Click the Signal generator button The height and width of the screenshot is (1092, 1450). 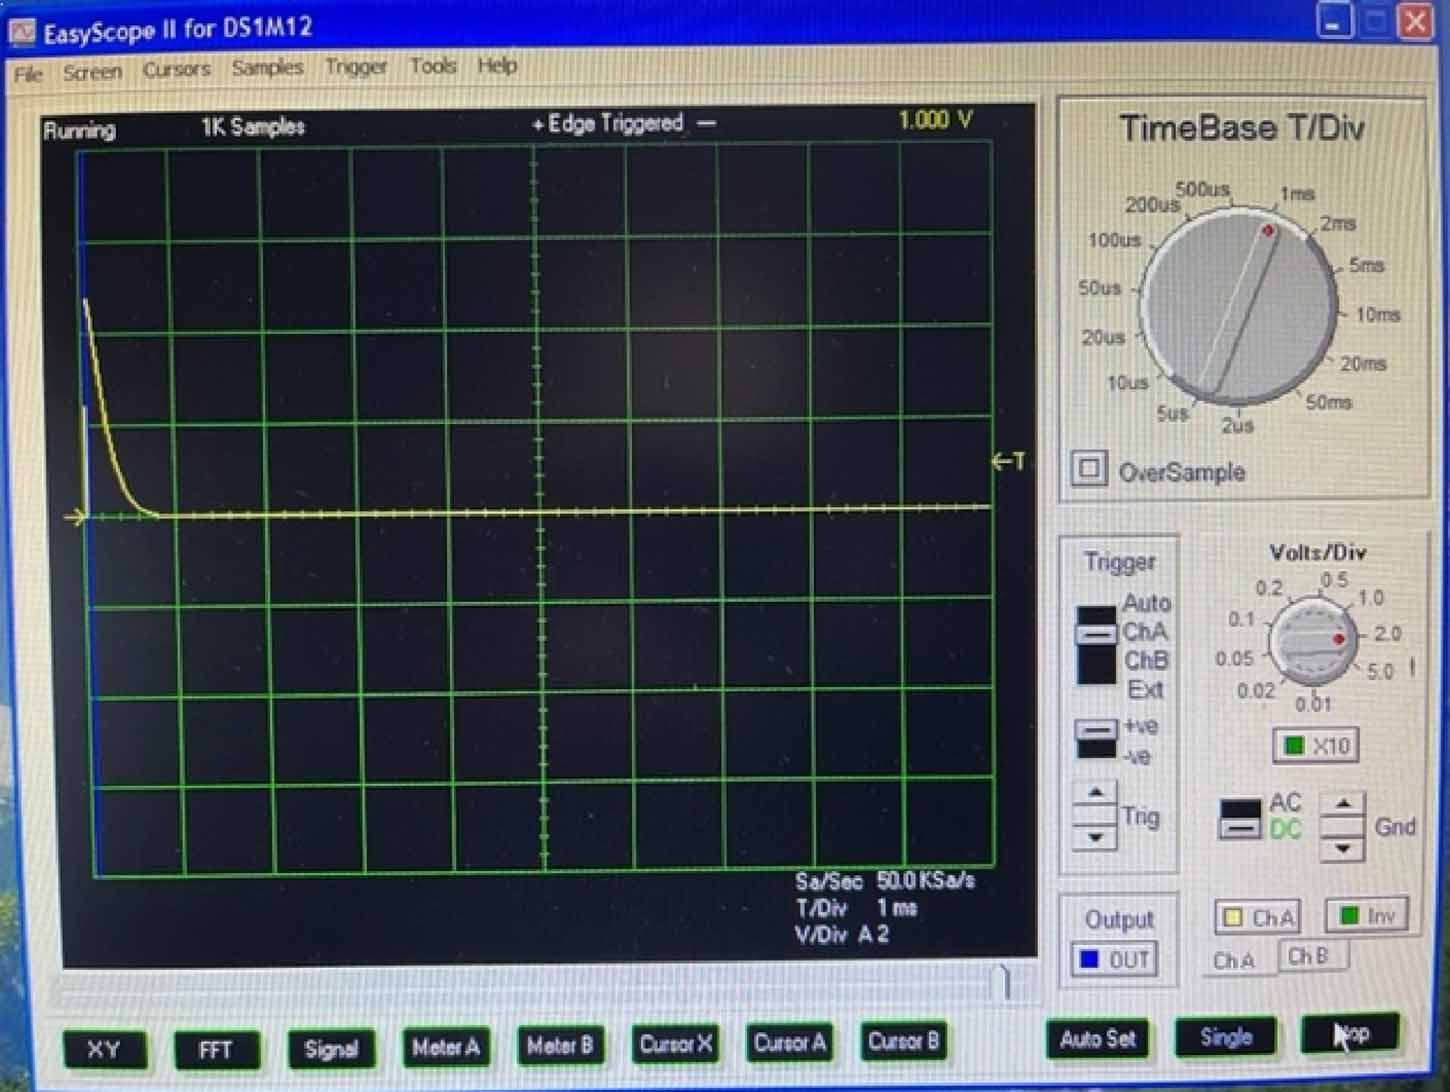331,1048
